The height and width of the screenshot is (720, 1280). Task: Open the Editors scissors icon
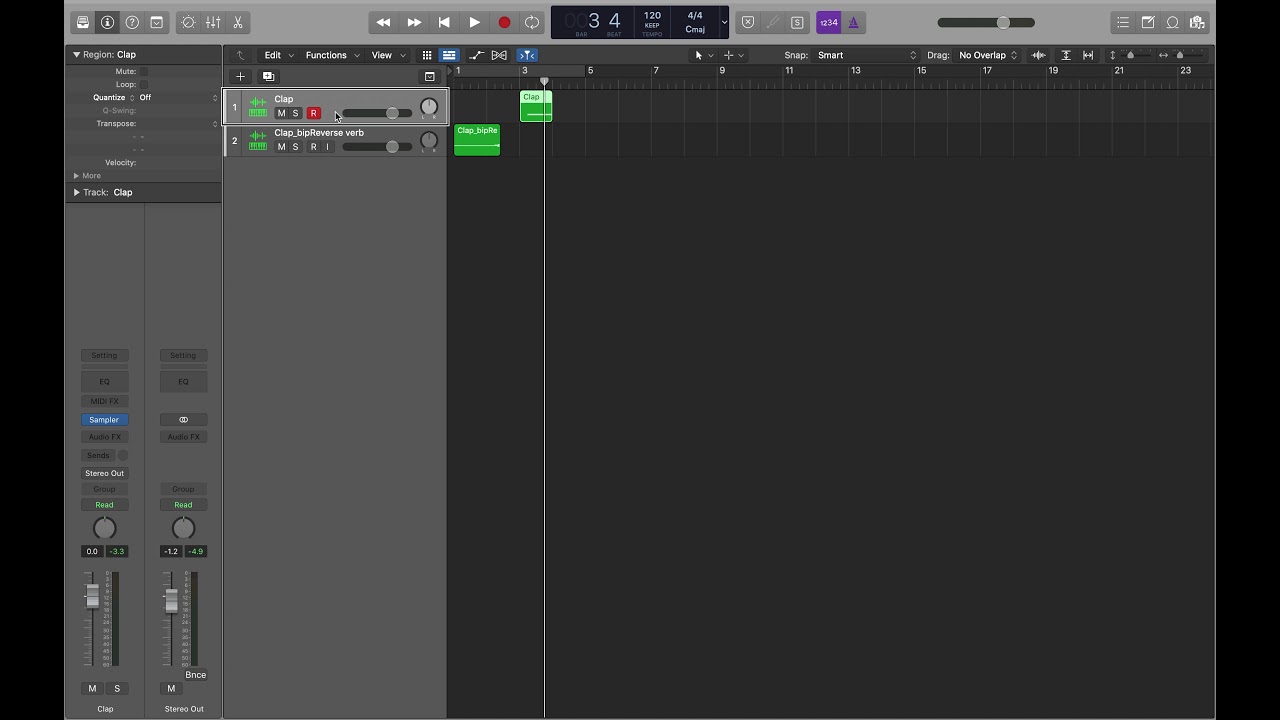coord(238,22)
